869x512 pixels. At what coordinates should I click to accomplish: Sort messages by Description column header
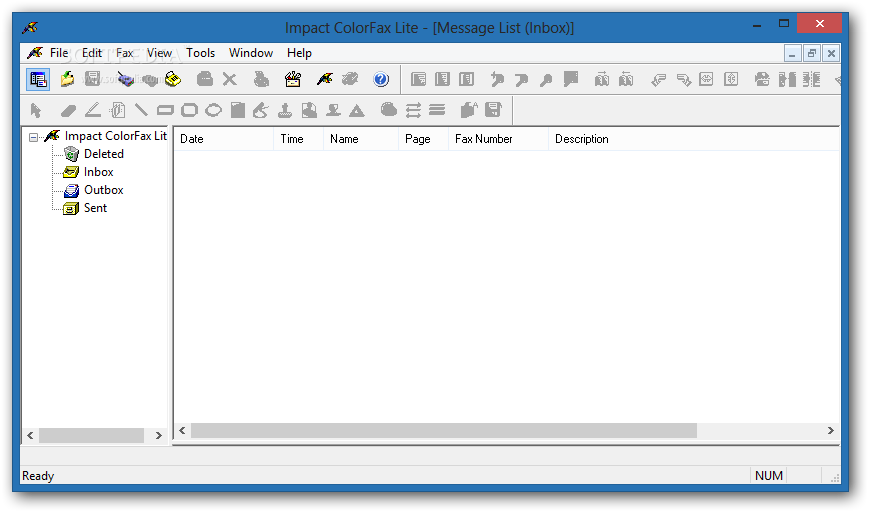coord(694,139)
